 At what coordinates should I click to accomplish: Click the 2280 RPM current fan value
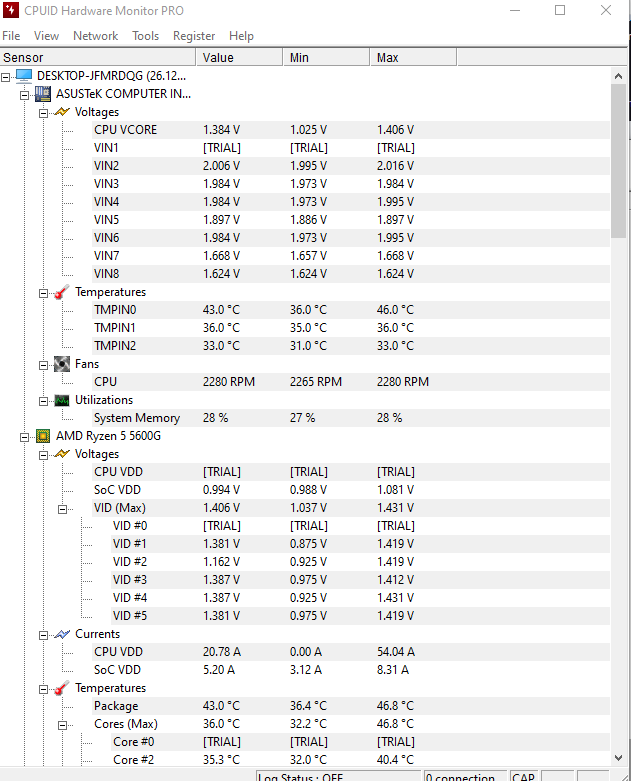(x=229, y=382)
